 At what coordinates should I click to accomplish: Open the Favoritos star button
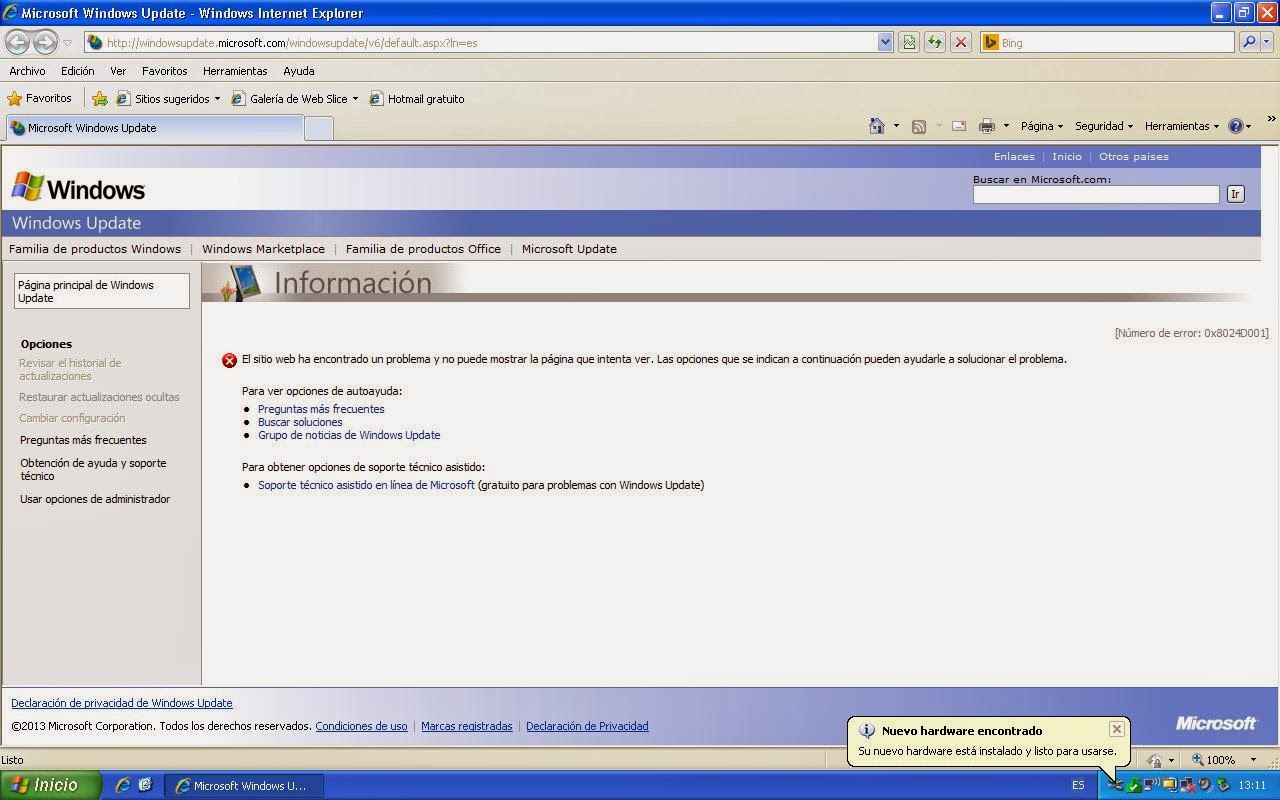coord(40,98)
